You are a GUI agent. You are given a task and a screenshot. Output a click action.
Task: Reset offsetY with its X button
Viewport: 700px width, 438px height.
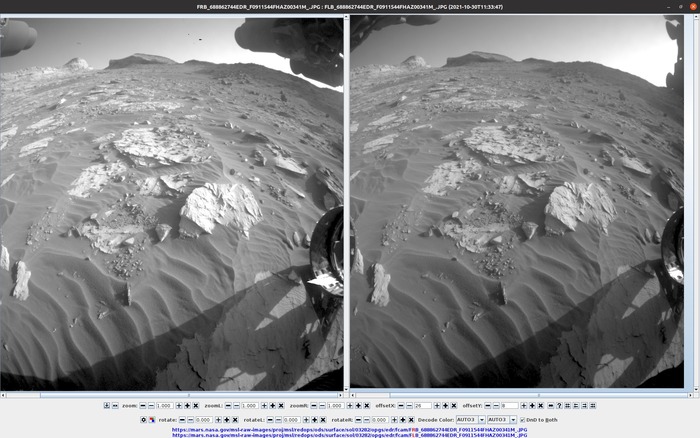pyautogui.click(x=541, y=405)
